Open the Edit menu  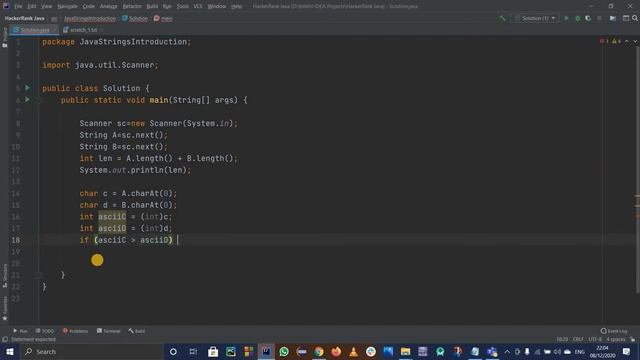31,6
